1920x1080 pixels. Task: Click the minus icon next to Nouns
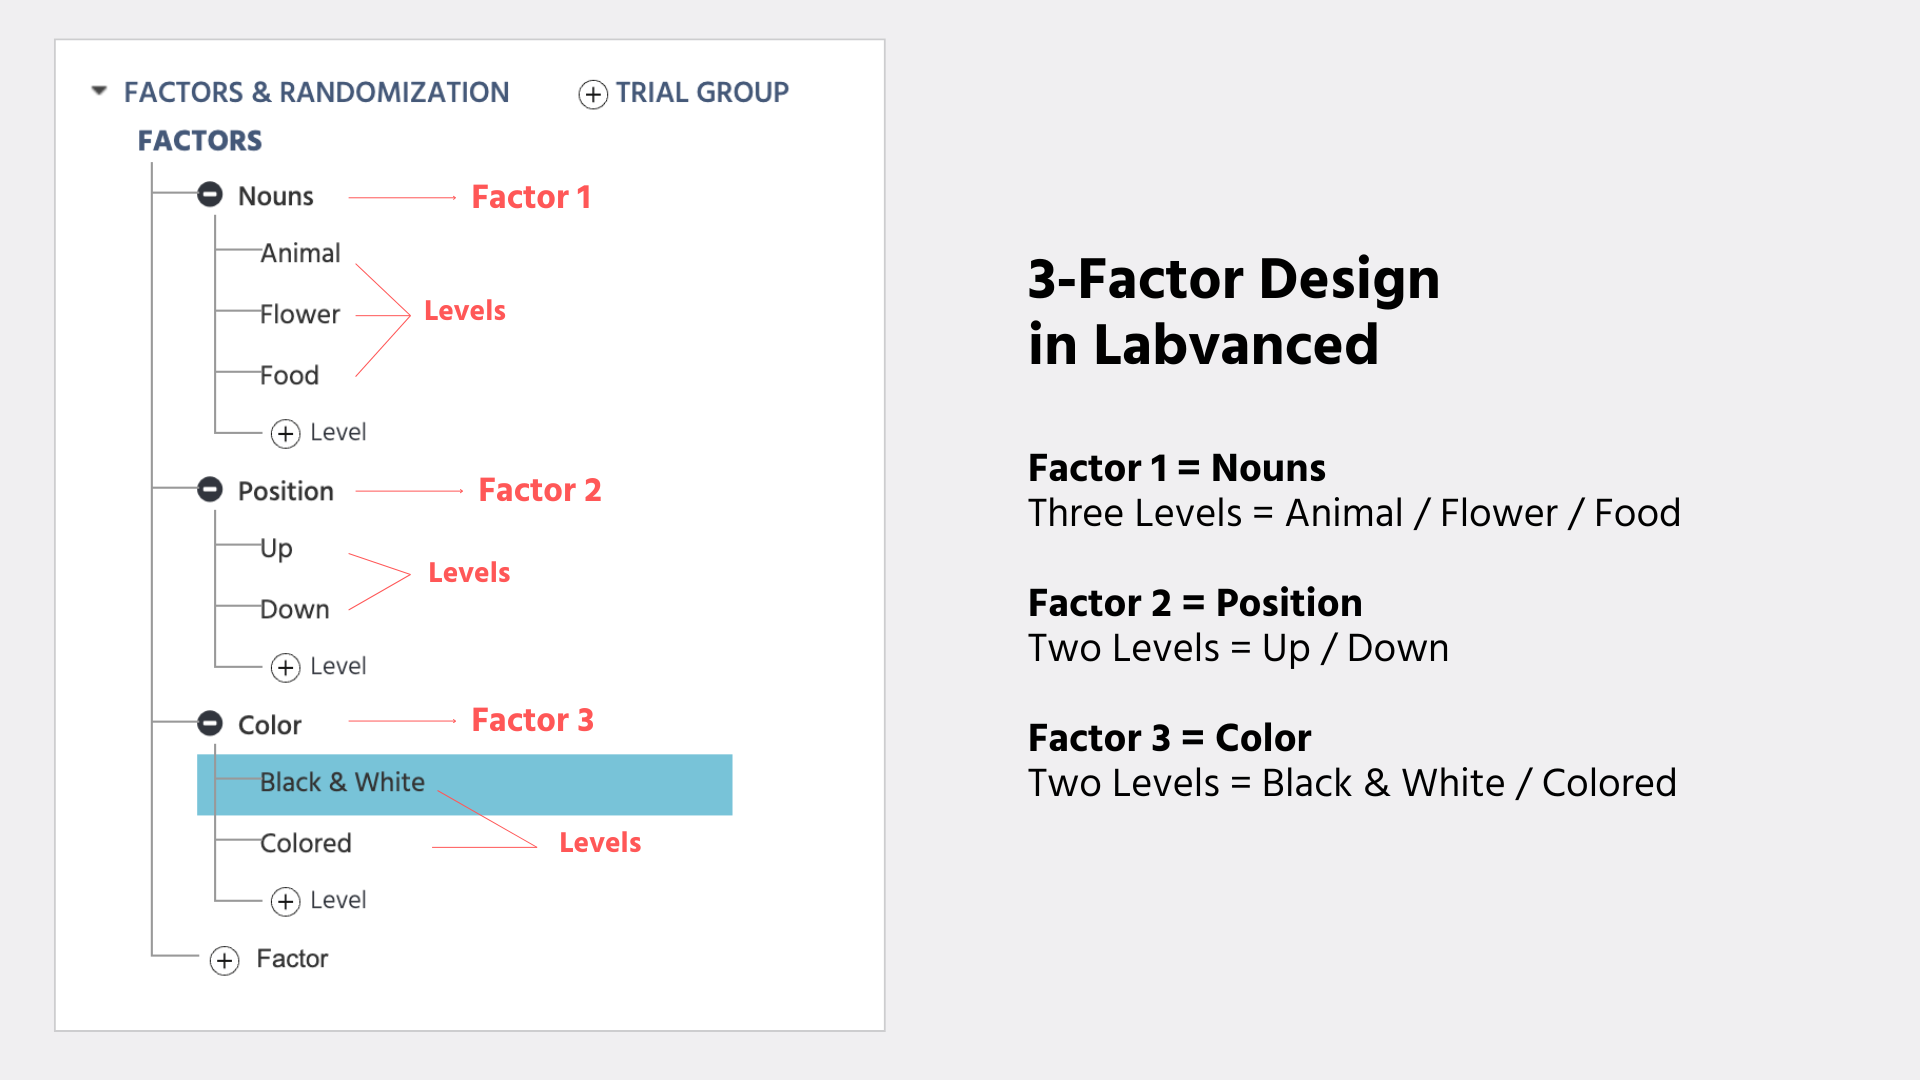209,195
